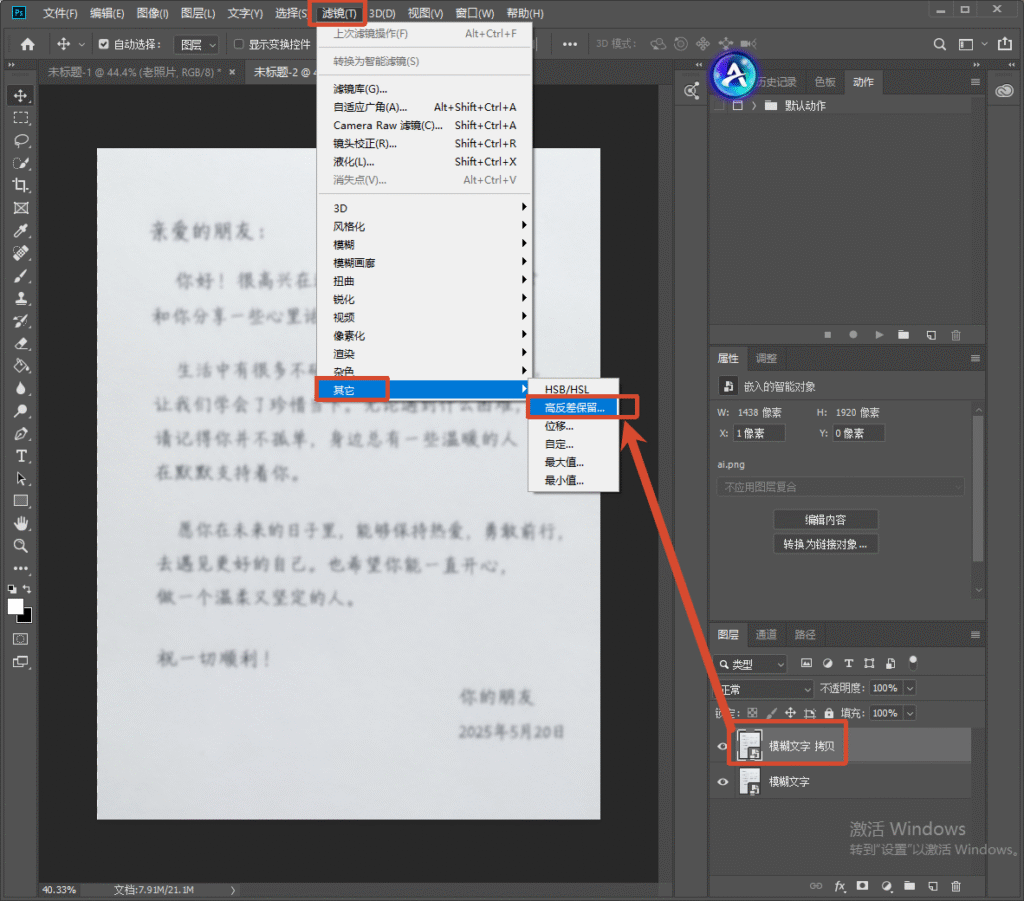The width and height of the screenshot is (1024, 901).
Task: Open the fill 100% dropdown arrow
Action: 910,713
